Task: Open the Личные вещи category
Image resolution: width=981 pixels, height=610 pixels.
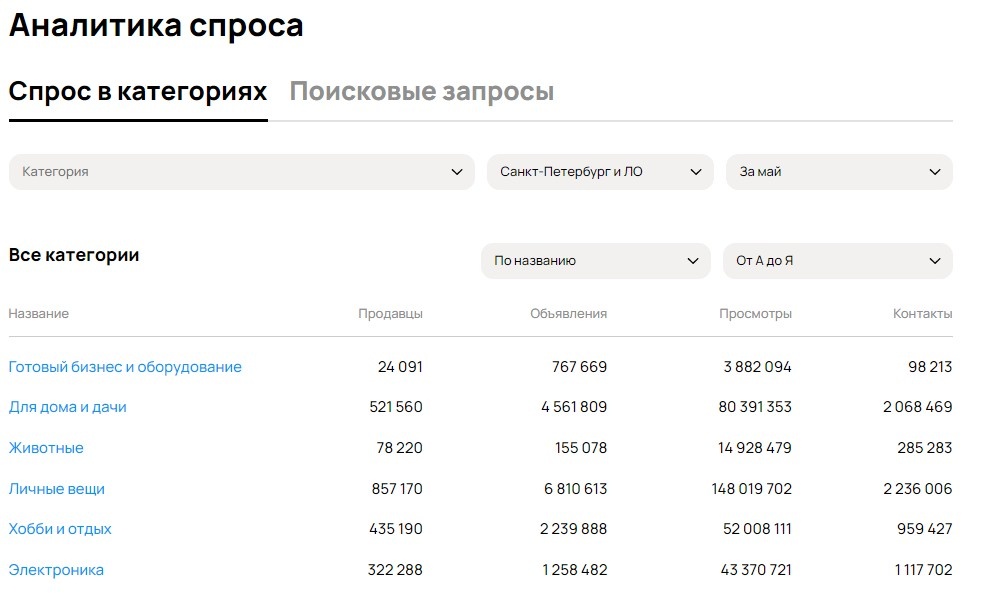Action: (55, 488)
